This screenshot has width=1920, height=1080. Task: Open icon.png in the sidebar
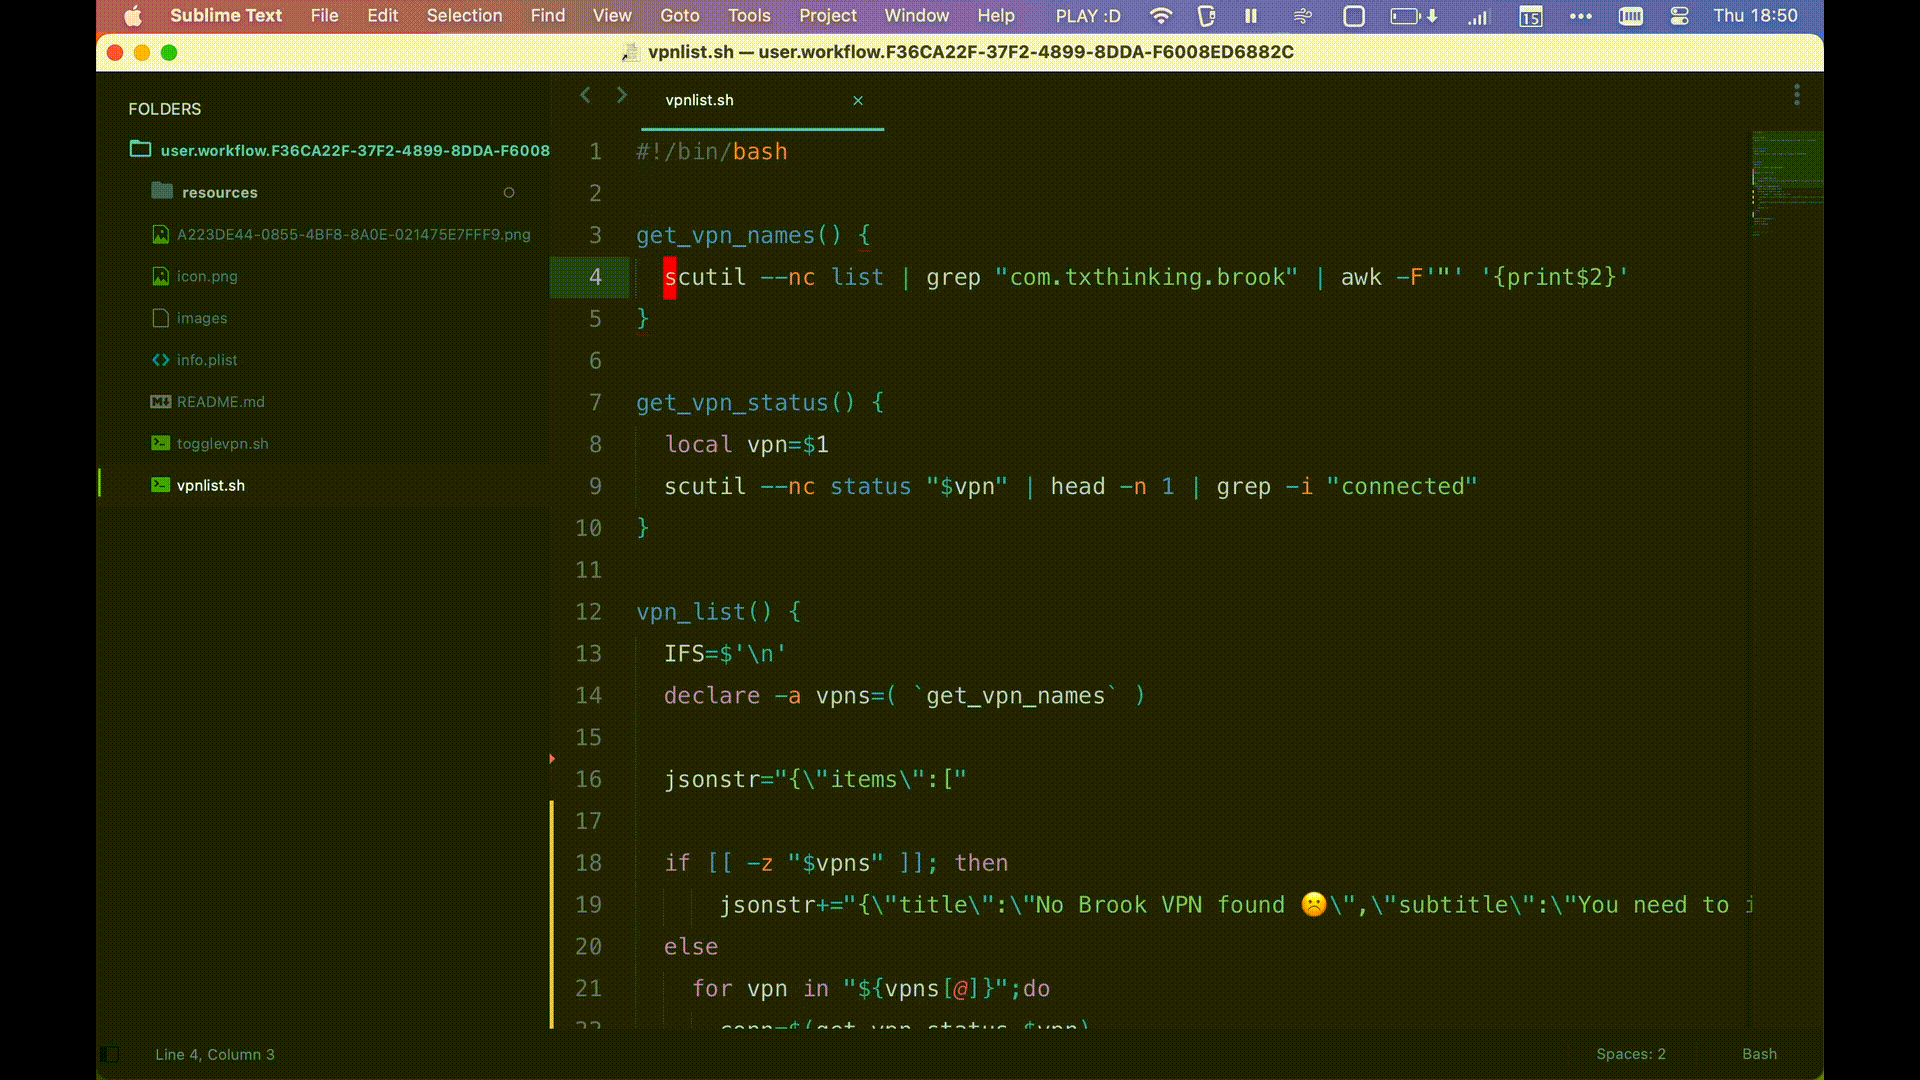pyautogui.click(x=207, y=276)
